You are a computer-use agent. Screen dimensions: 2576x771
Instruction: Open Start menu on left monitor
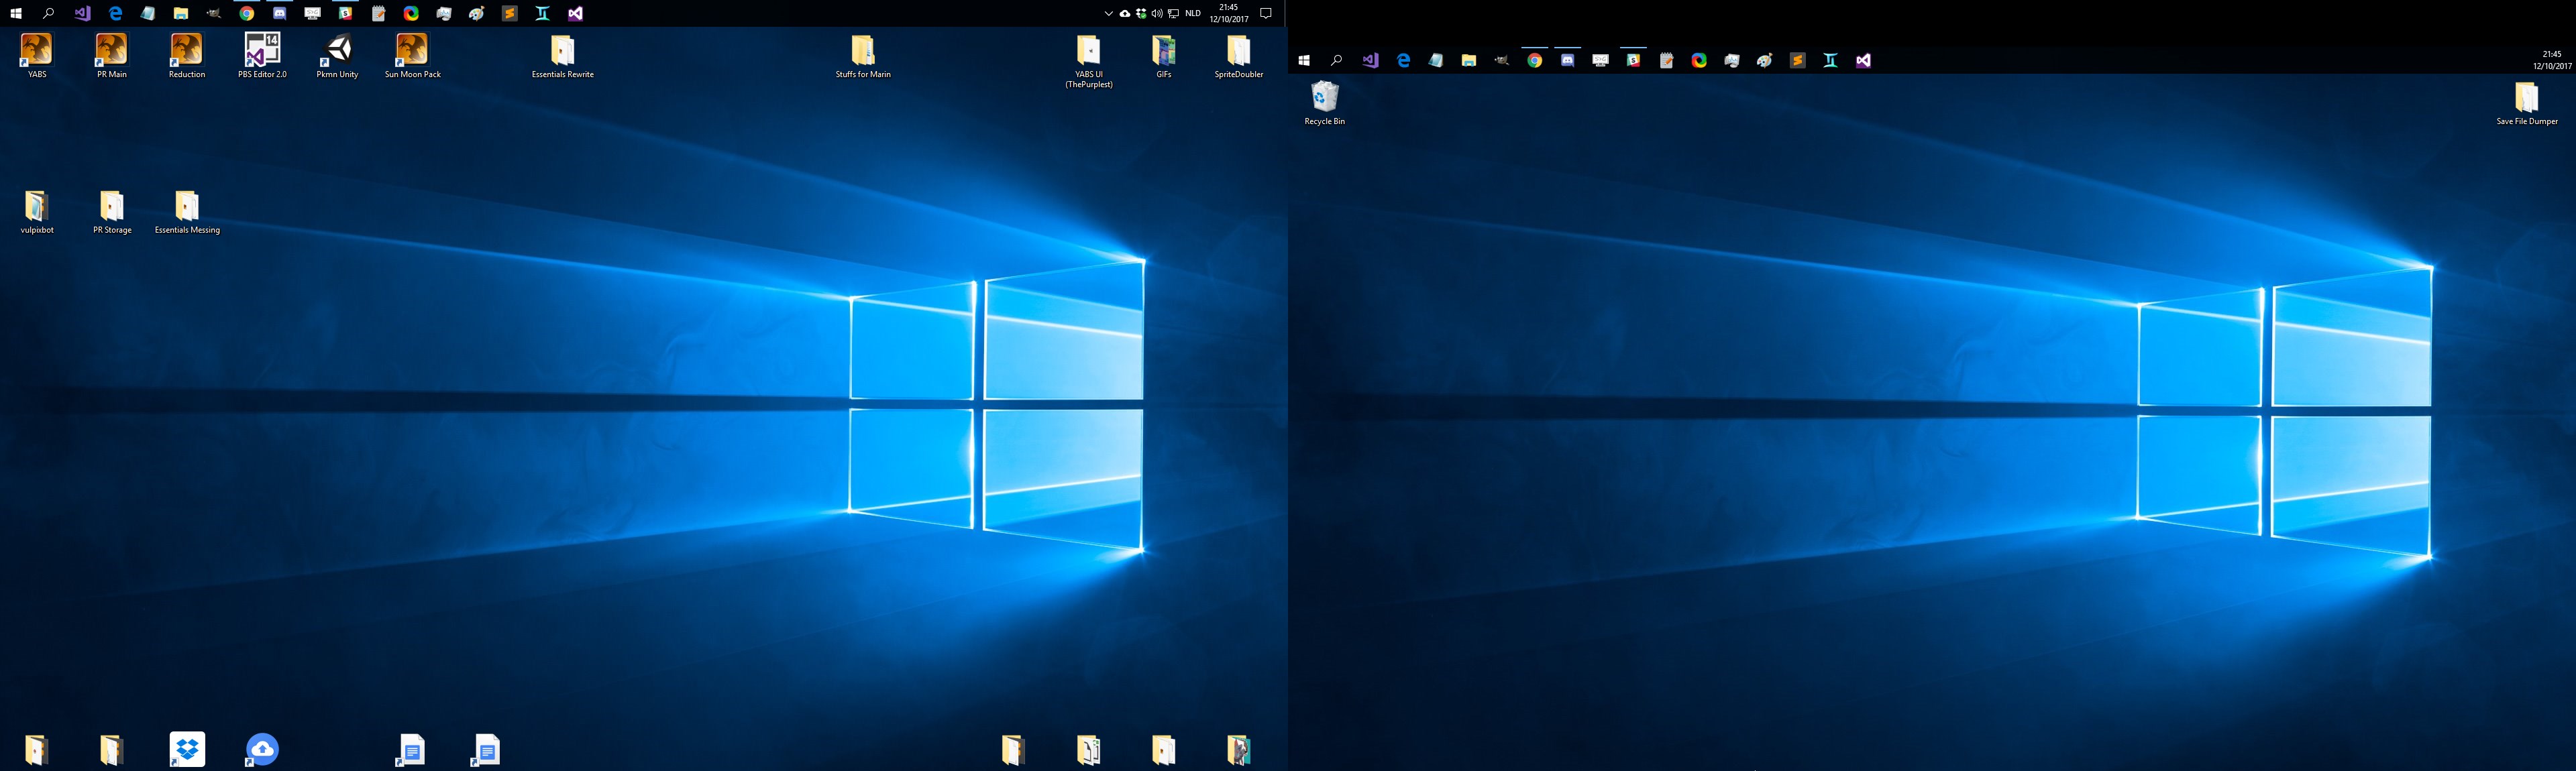(x=15, y=14)
